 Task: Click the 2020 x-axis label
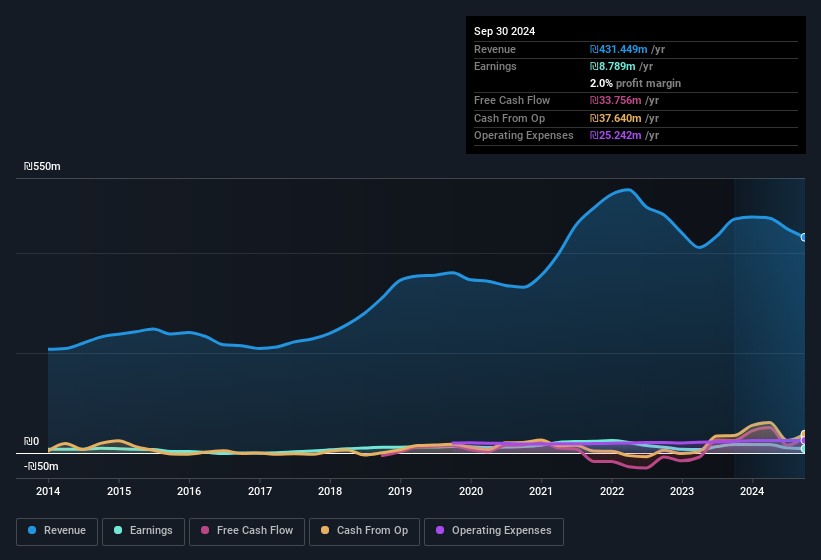pos(471,491)
